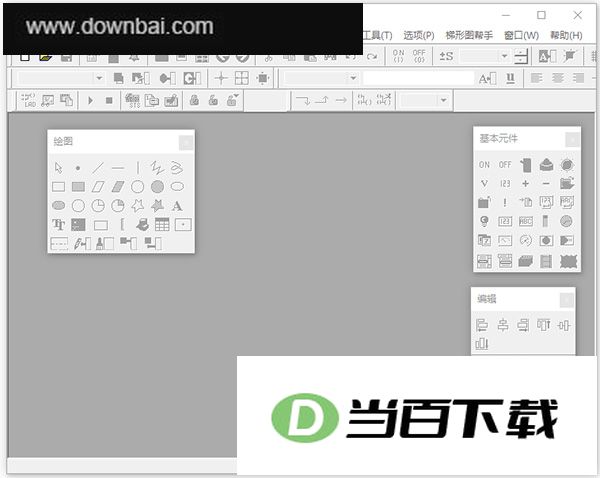Close the 绘图 floating panel
Viewport: 600px width, 478px height.
[186, 143]
